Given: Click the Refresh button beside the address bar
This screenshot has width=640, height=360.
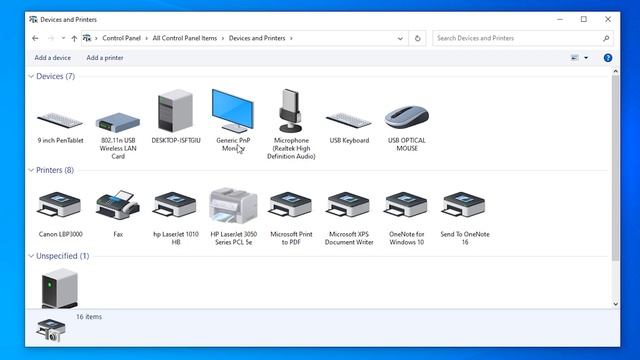Looking at the screenshot, I should point(418,38).
